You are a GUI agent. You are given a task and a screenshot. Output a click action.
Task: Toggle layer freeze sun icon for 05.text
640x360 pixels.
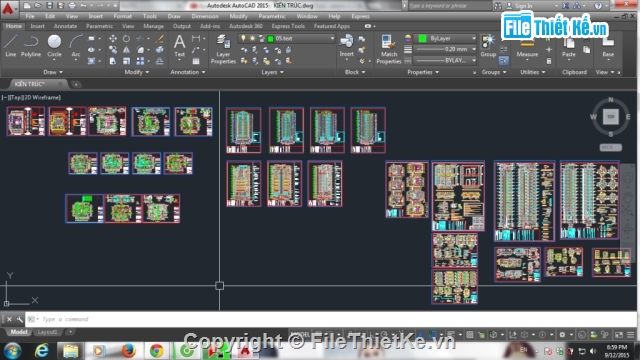252,38
